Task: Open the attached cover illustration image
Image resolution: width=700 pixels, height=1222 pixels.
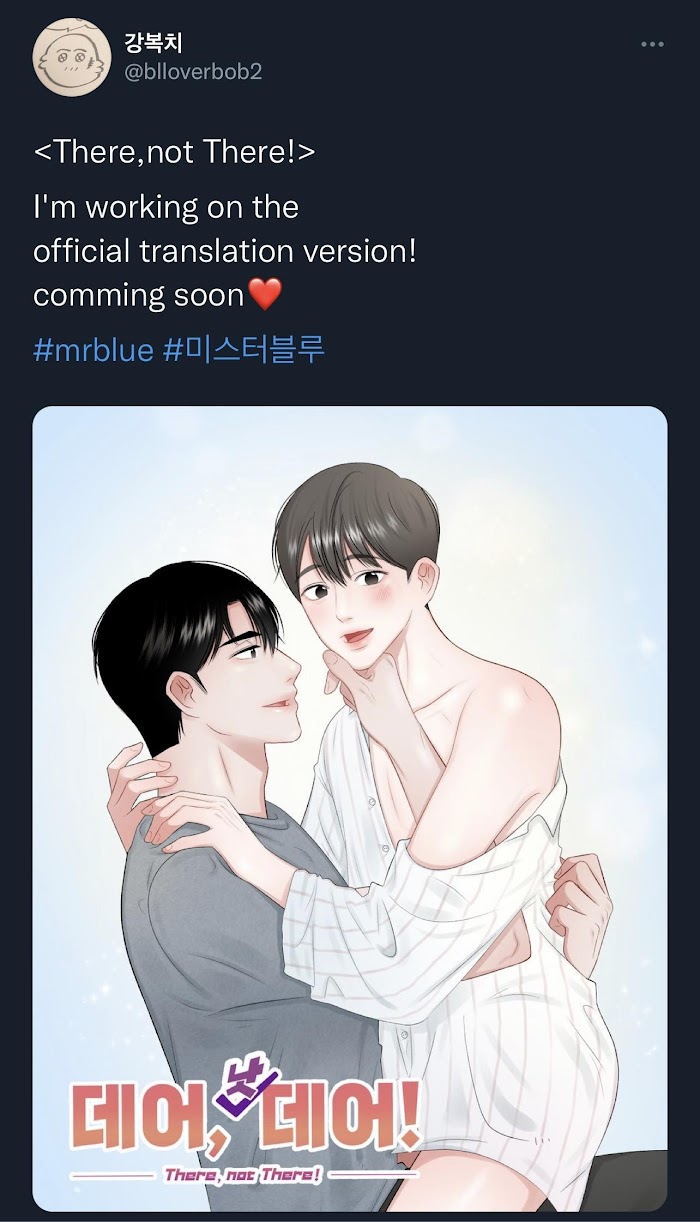Action: click(x=350, y=809)
